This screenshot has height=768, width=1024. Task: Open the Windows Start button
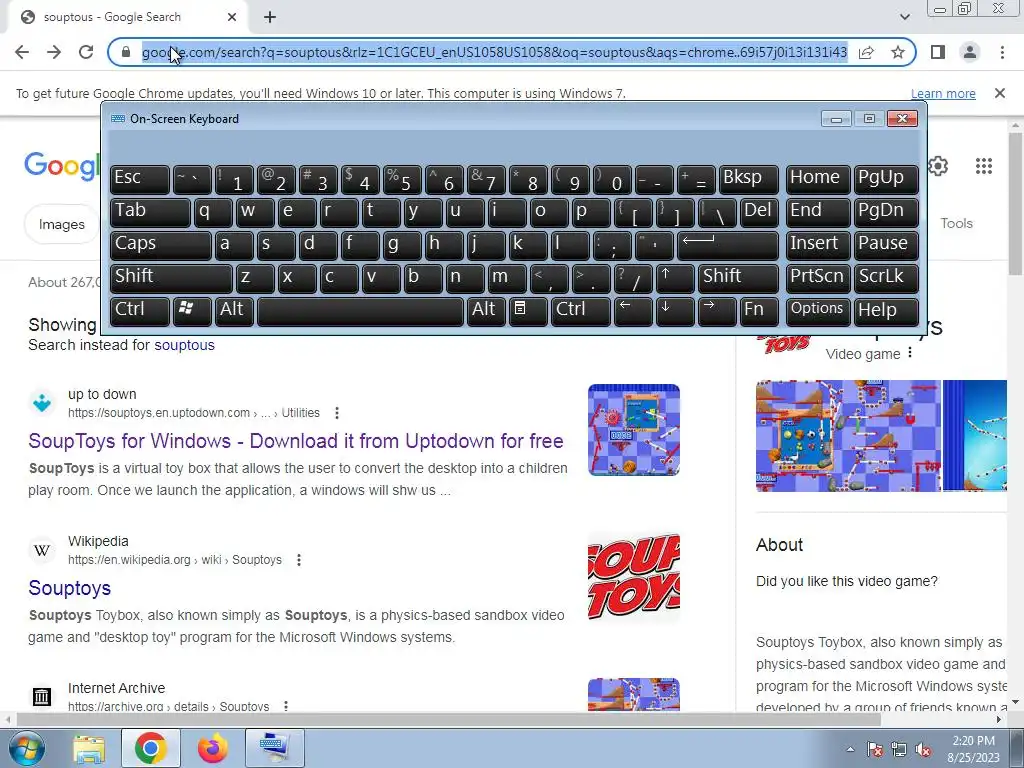tap(26, 748)
